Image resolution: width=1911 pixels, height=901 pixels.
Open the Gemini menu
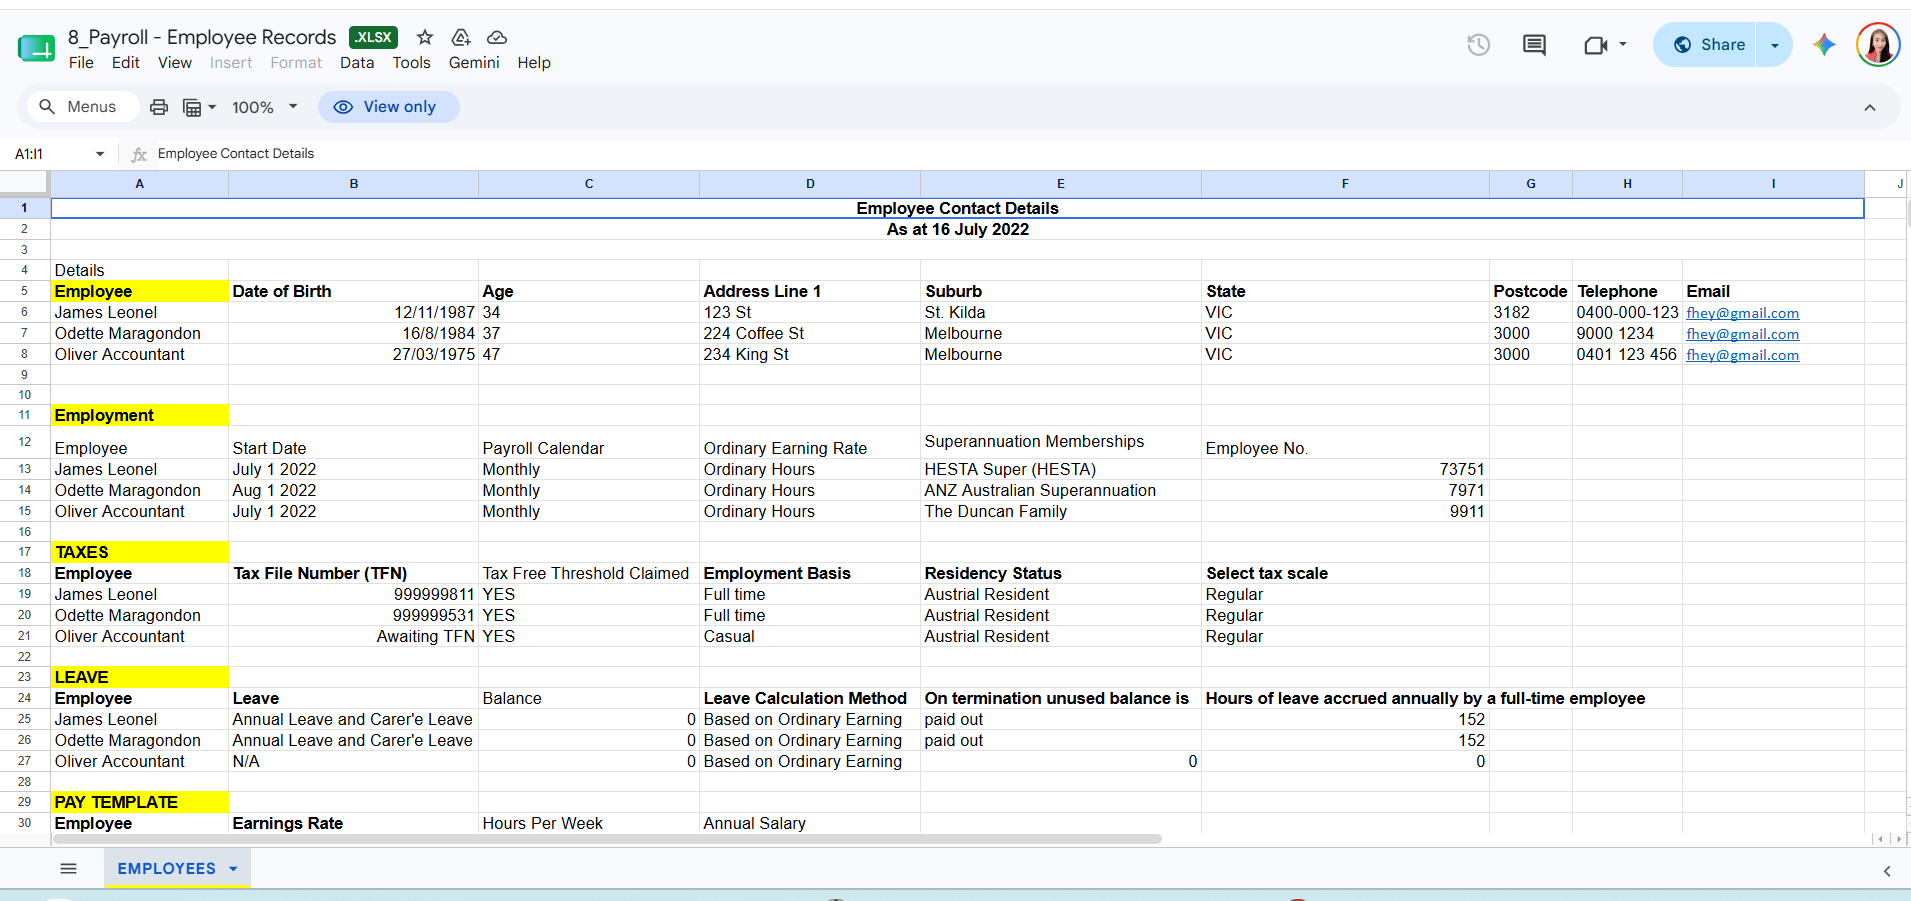pyautogui.click(x=474, y=62)
